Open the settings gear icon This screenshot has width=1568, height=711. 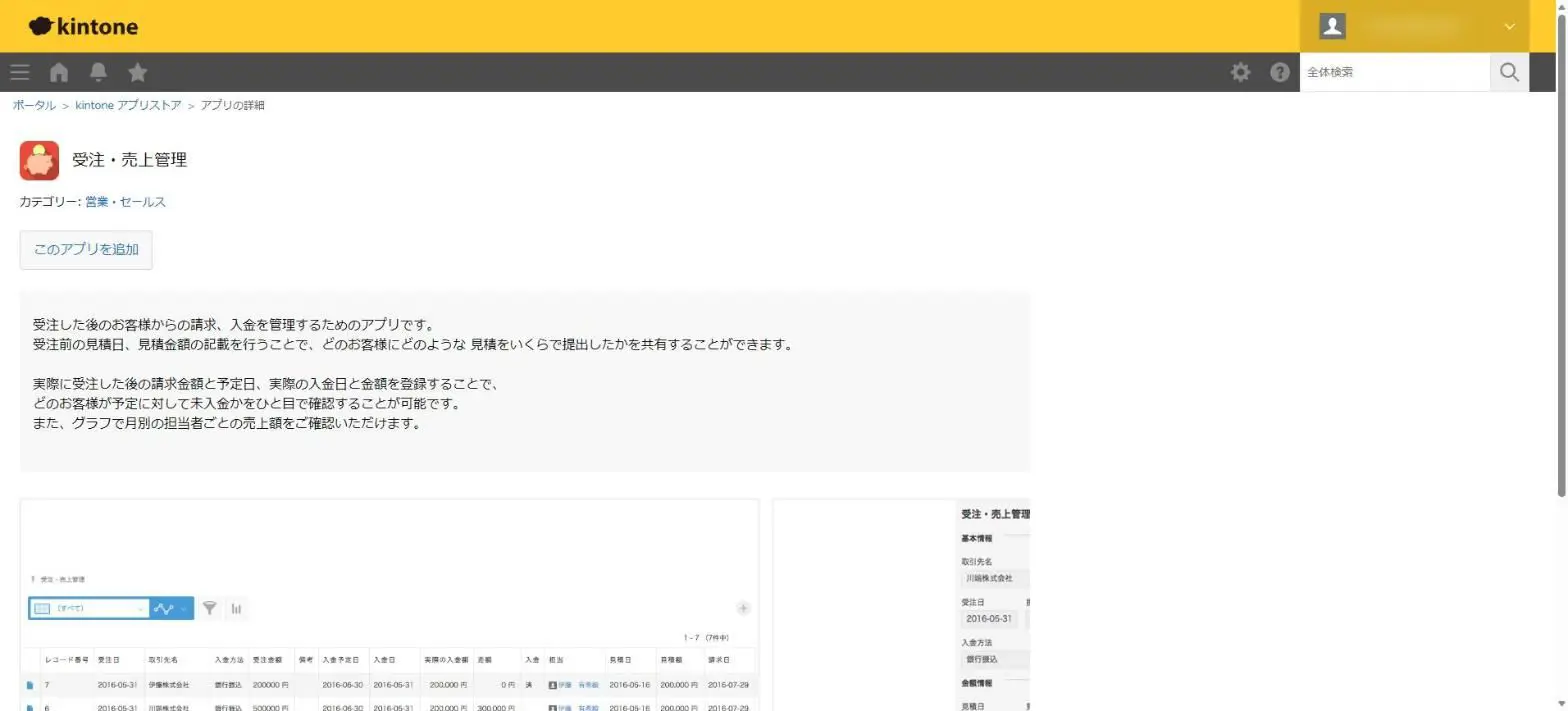[x=1240, y=72]
